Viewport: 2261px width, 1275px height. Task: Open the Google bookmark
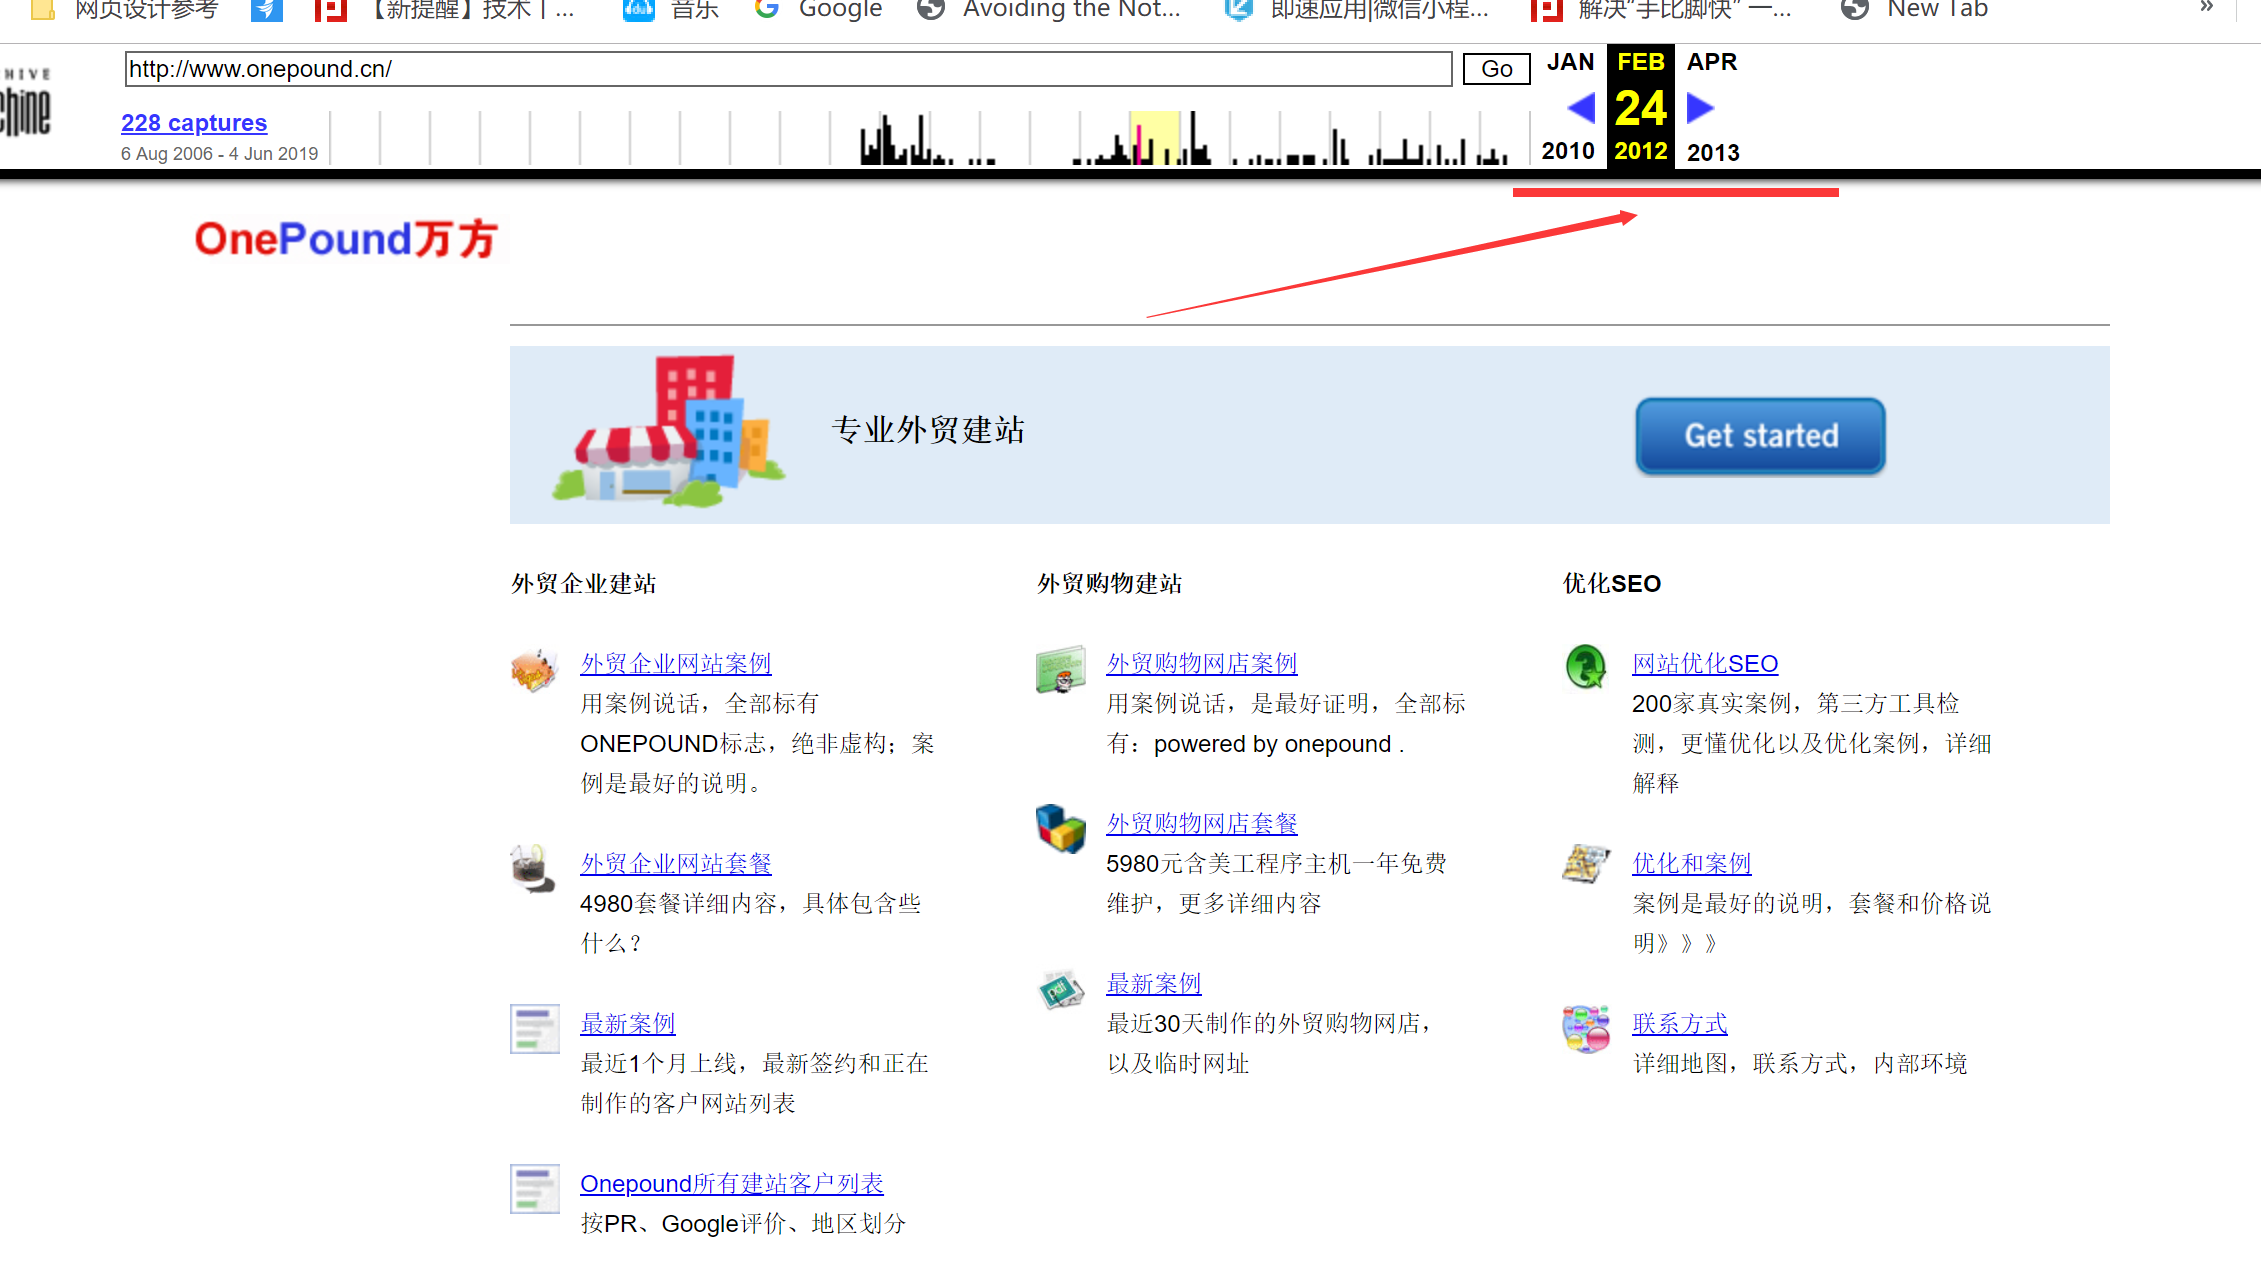pos(819,10)
